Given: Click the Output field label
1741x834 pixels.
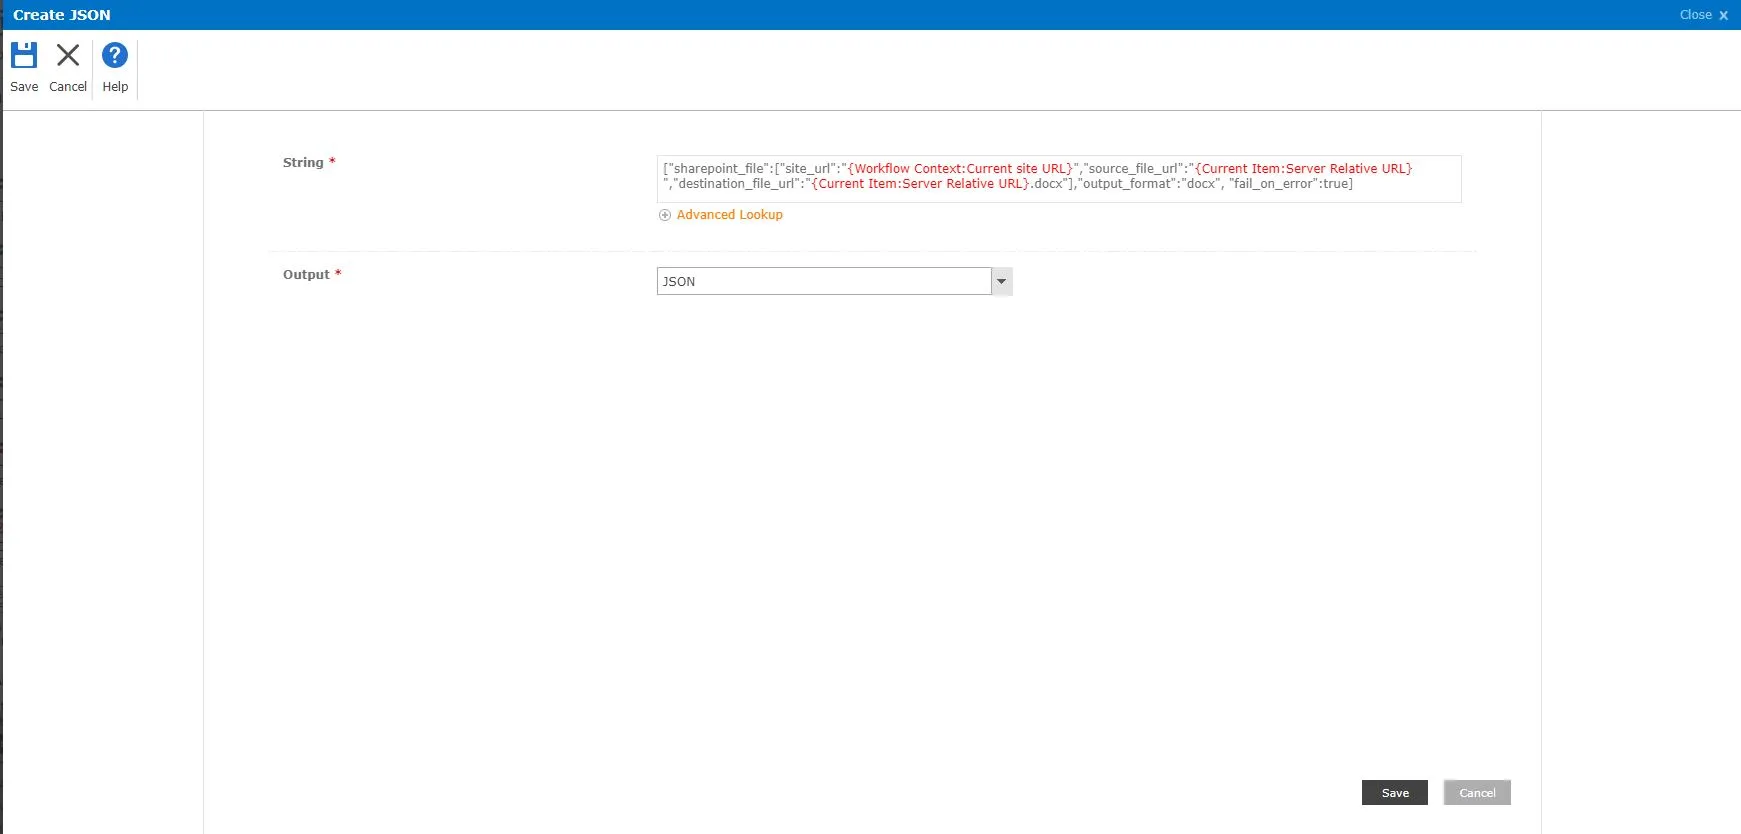Looking at the screenshot, I should [306, 274].
